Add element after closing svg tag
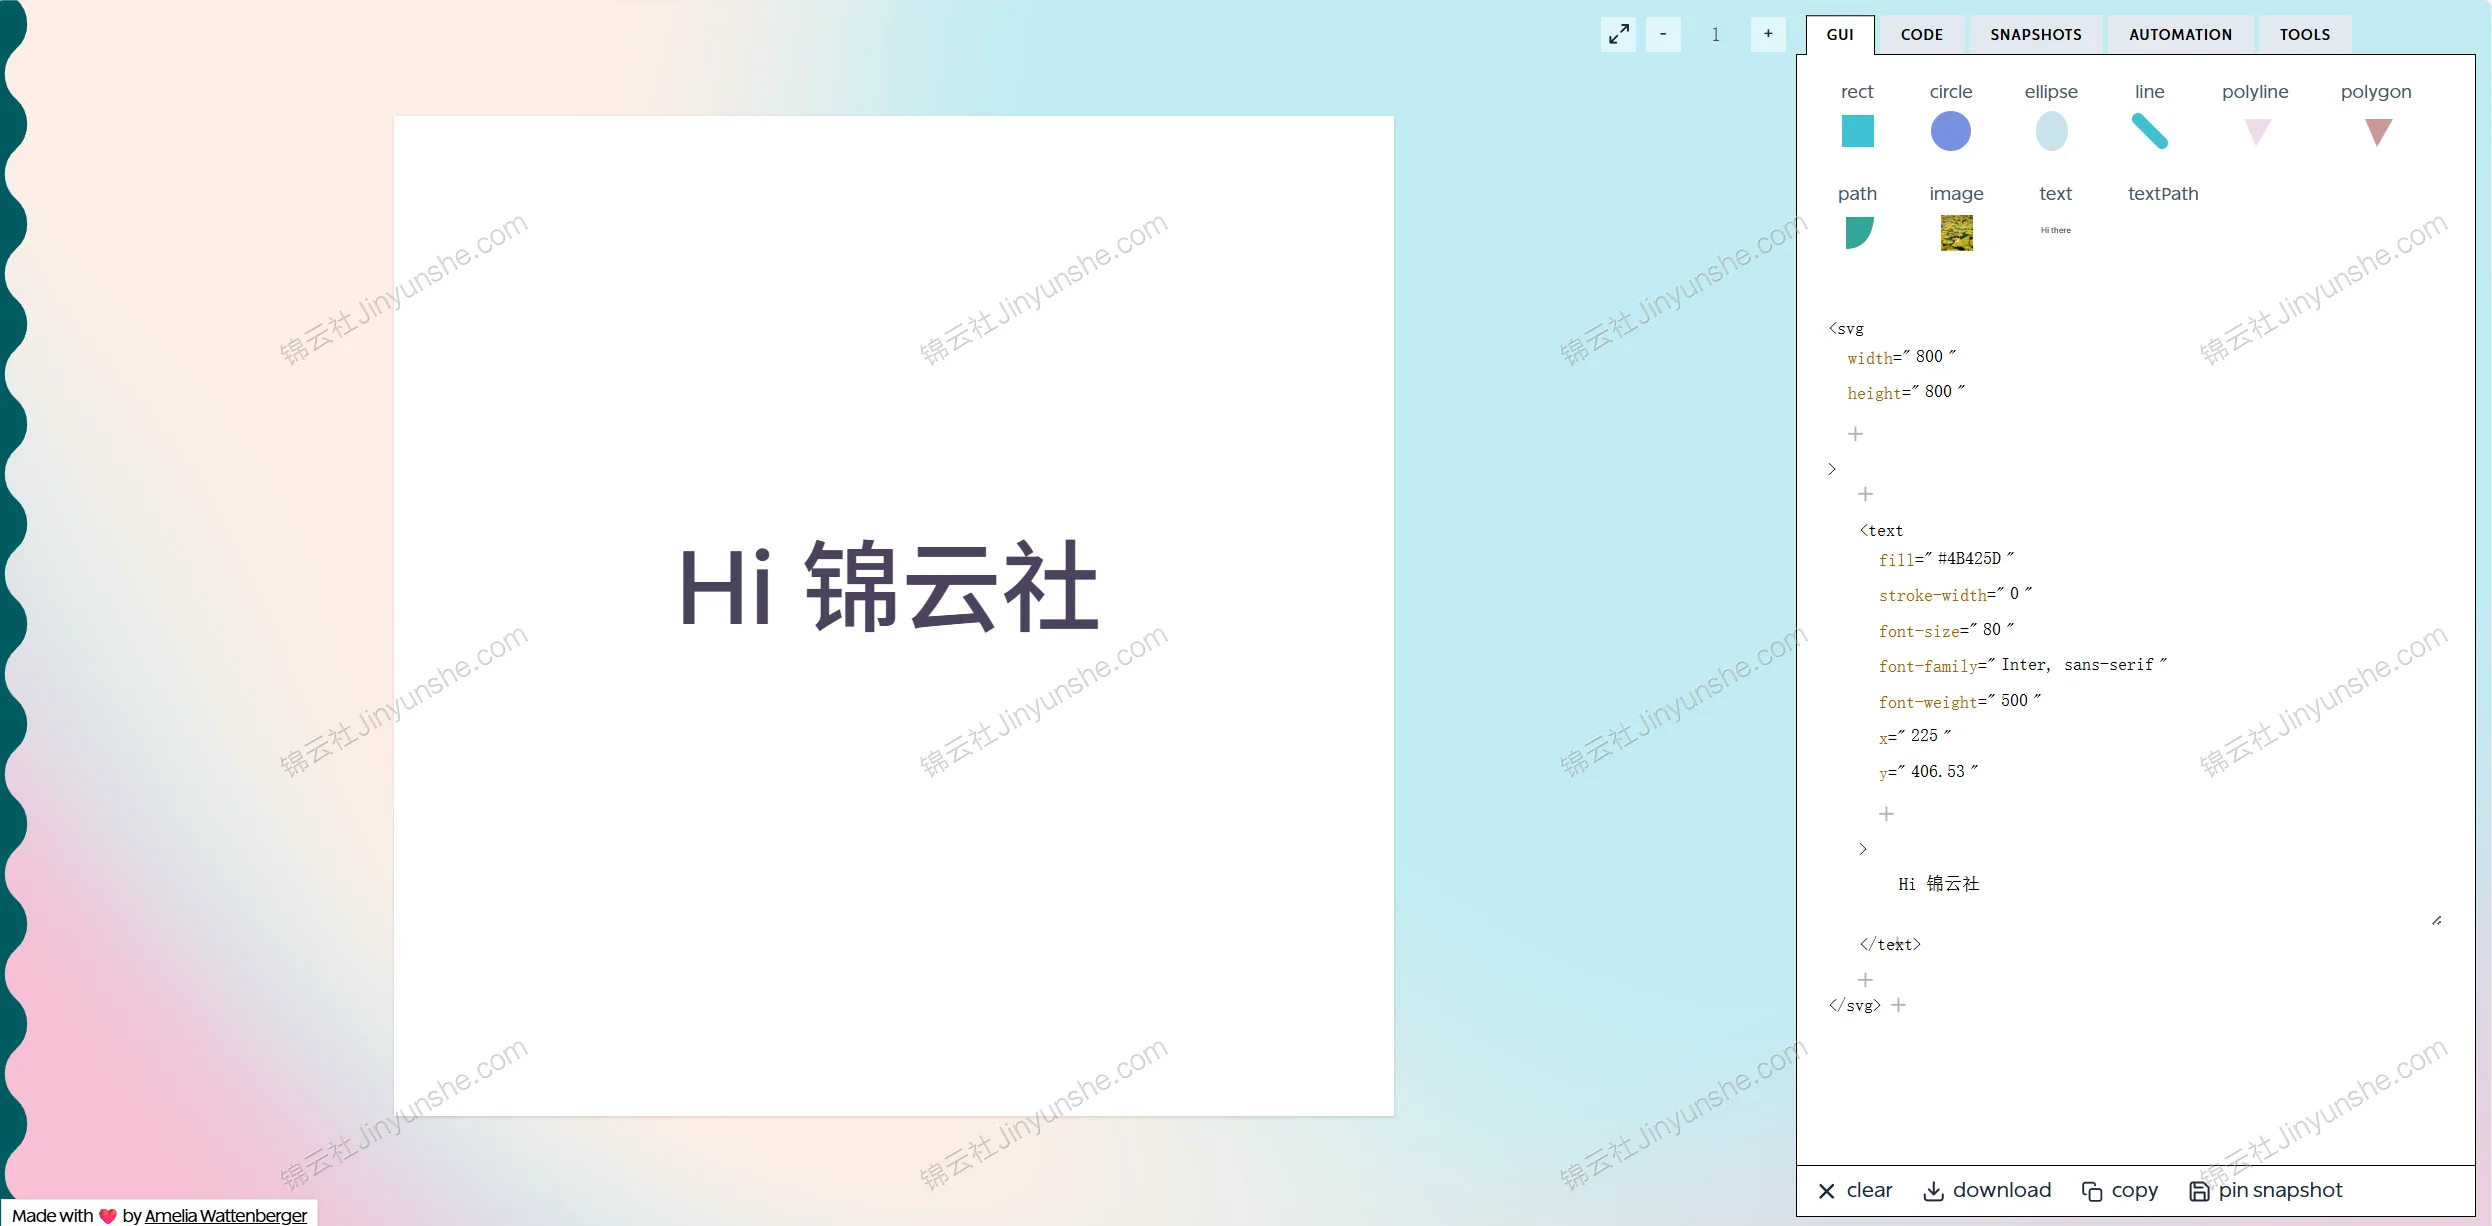This screenshot has width=2492, height=1226. [1898, 1005]
